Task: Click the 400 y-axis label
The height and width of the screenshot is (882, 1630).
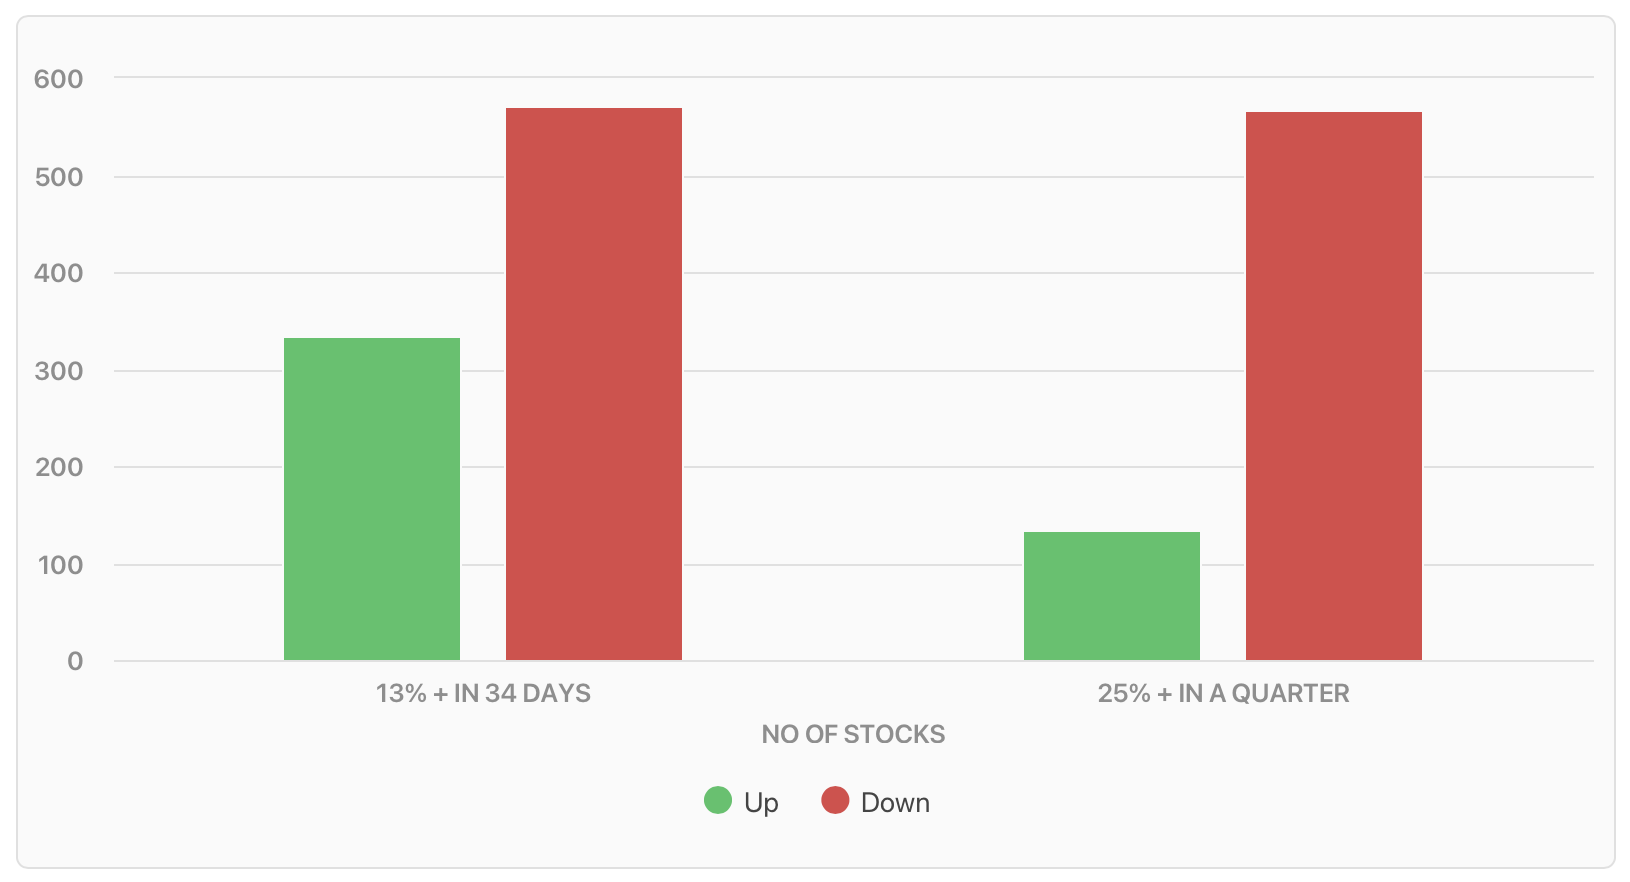Action: [x=58, y=273]
